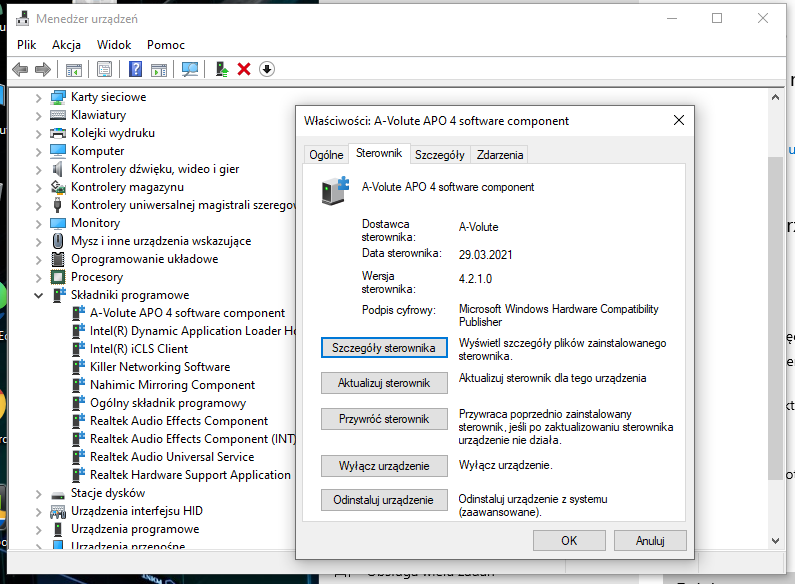The image size is (795, 584).
Task: Click the device tree scrollbar down arrow
Action: [775, 540]
